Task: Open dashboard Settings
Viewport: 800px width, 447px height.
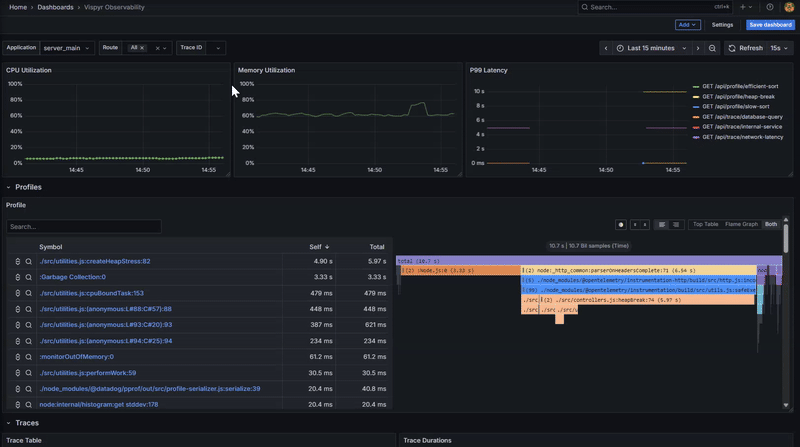Action: point(722,24)
